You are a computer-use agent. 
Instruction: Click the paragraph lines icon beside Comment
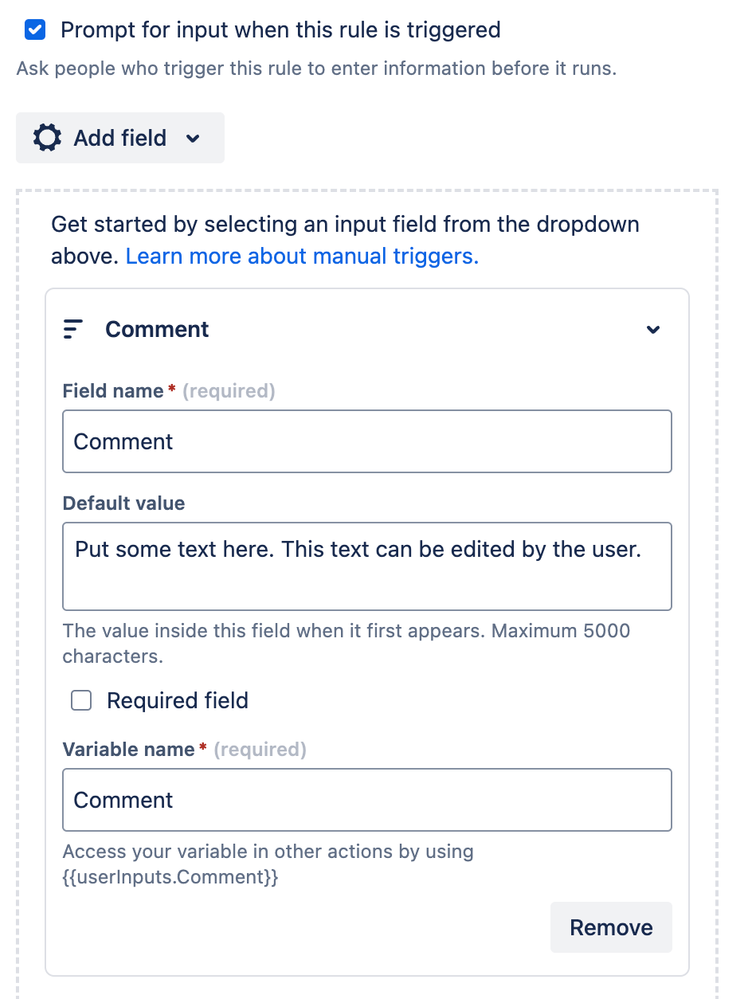[73, 329]
